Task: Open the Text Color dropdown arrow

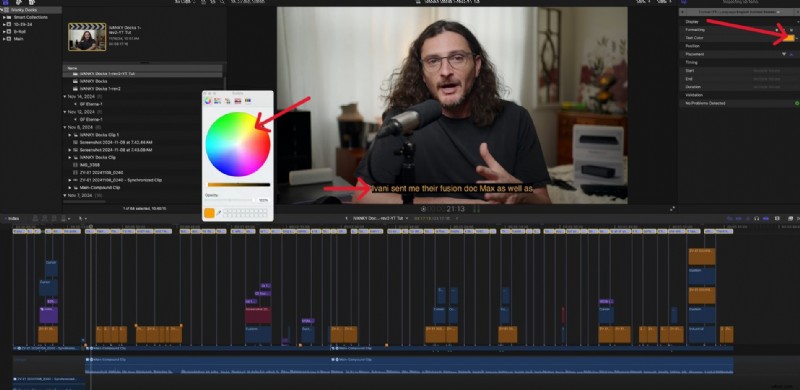Action: [x=796, y=38]
